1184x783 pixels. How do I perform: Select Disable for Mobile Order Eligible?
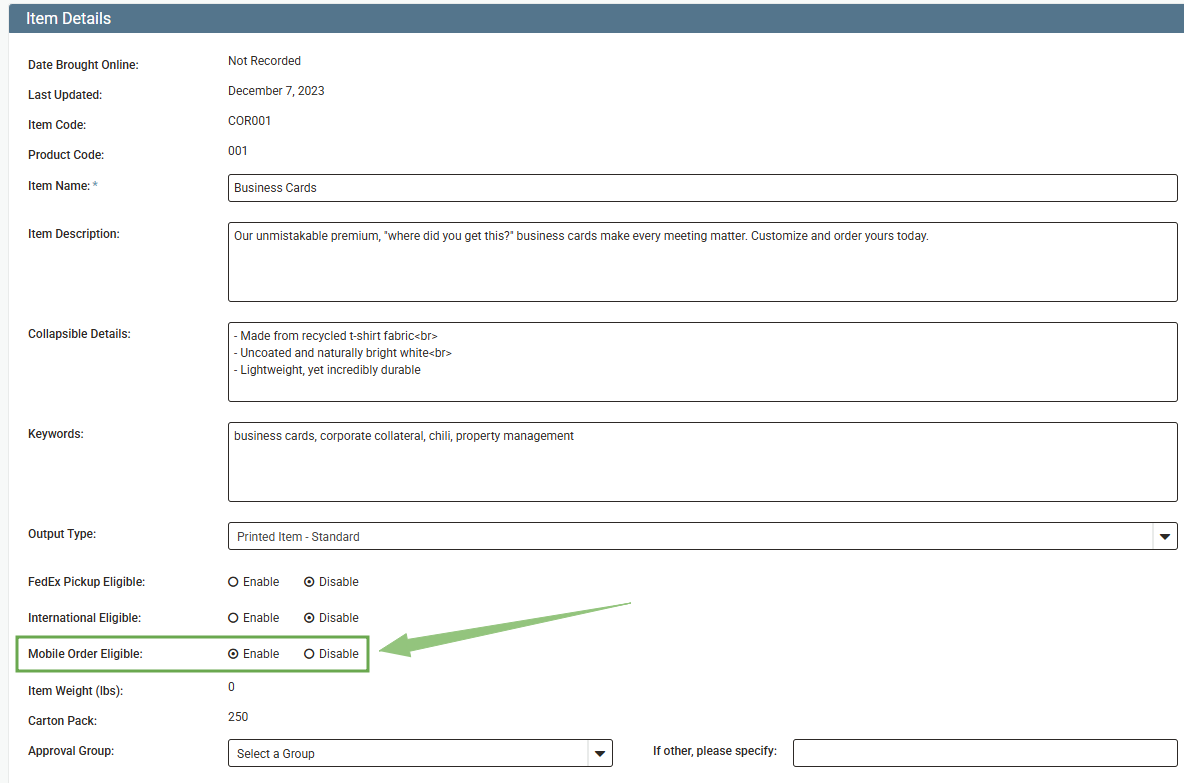click(309, 654)
